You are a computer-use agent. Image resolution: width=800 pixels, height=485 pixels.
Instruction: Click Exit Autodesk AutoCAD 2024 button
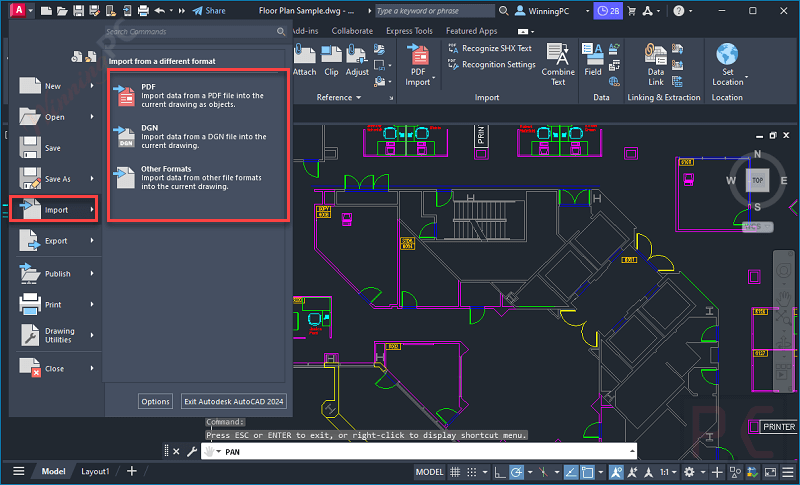point(234,401)
